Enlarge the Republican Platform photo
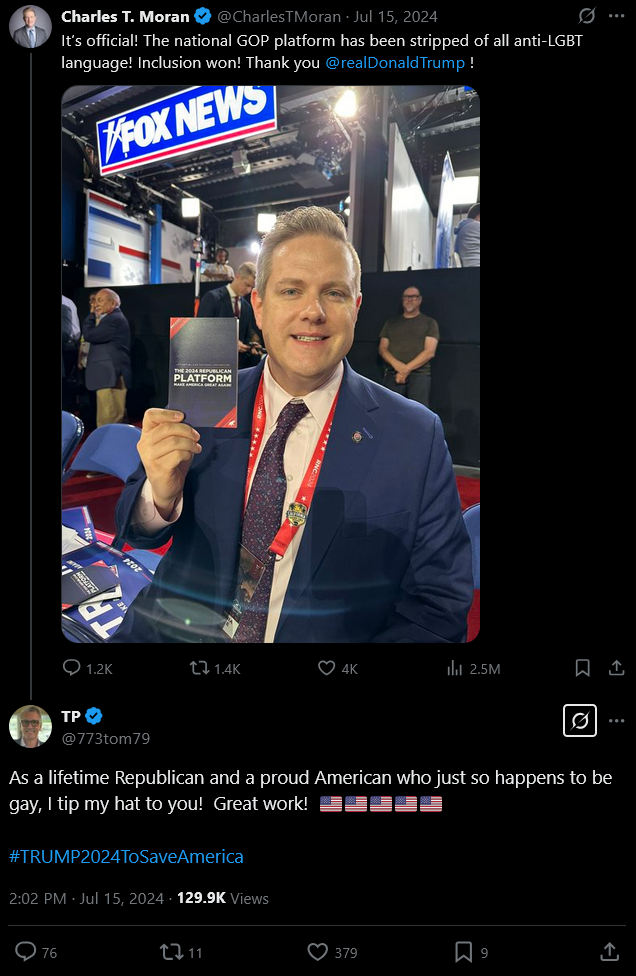This screenshot has height=976, width=636. point(271,364)
